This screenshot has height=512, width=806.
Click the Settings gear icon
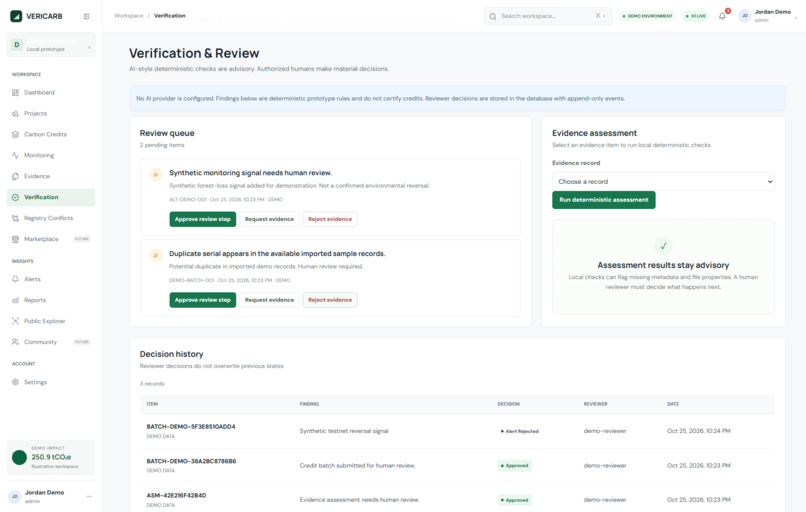click(15, 382)
